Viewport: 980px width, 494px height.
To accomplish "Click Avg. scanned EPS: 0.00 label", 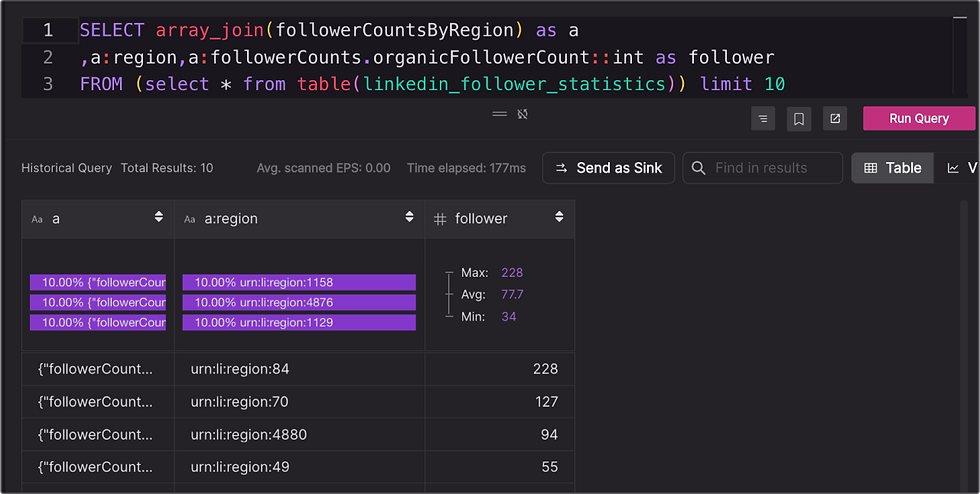I will pyautogui.click(x=323, y=168).
